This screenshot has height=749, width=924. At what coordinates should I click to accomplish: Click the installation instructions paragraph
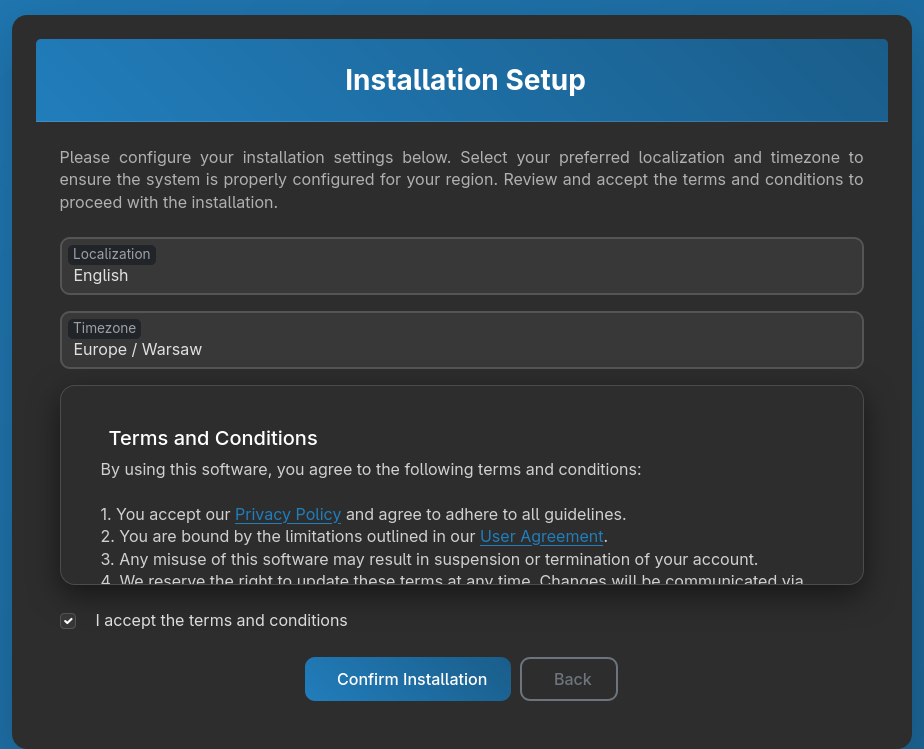(461, 180)
